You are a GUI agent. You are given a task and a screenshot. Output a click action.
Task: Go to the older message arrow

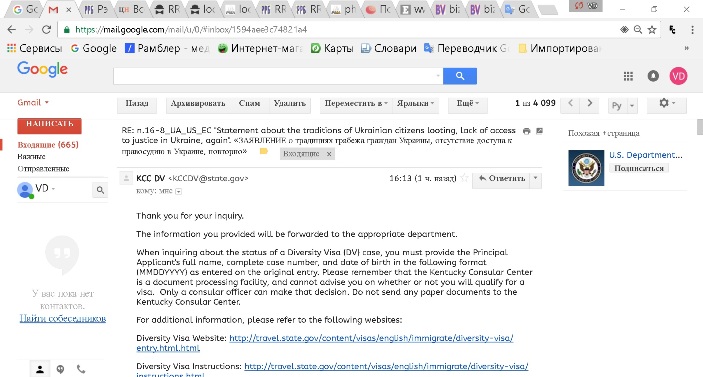pyautogui.click(x=590, y=103)
